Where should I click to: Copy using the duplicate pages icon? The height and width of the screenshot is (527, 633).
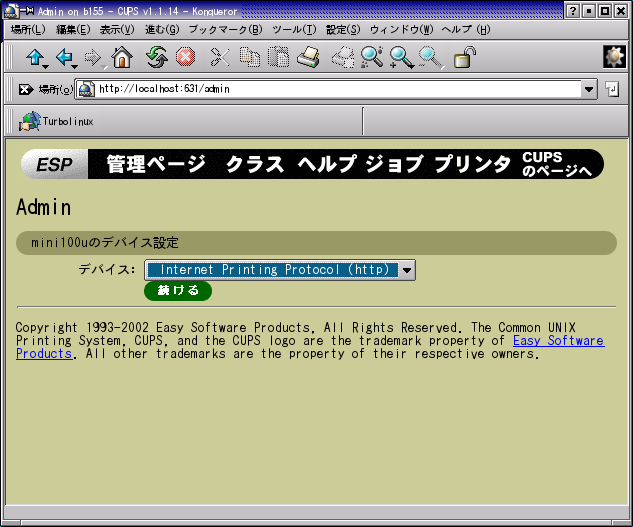pyautogui.click(x=250, y=57)
